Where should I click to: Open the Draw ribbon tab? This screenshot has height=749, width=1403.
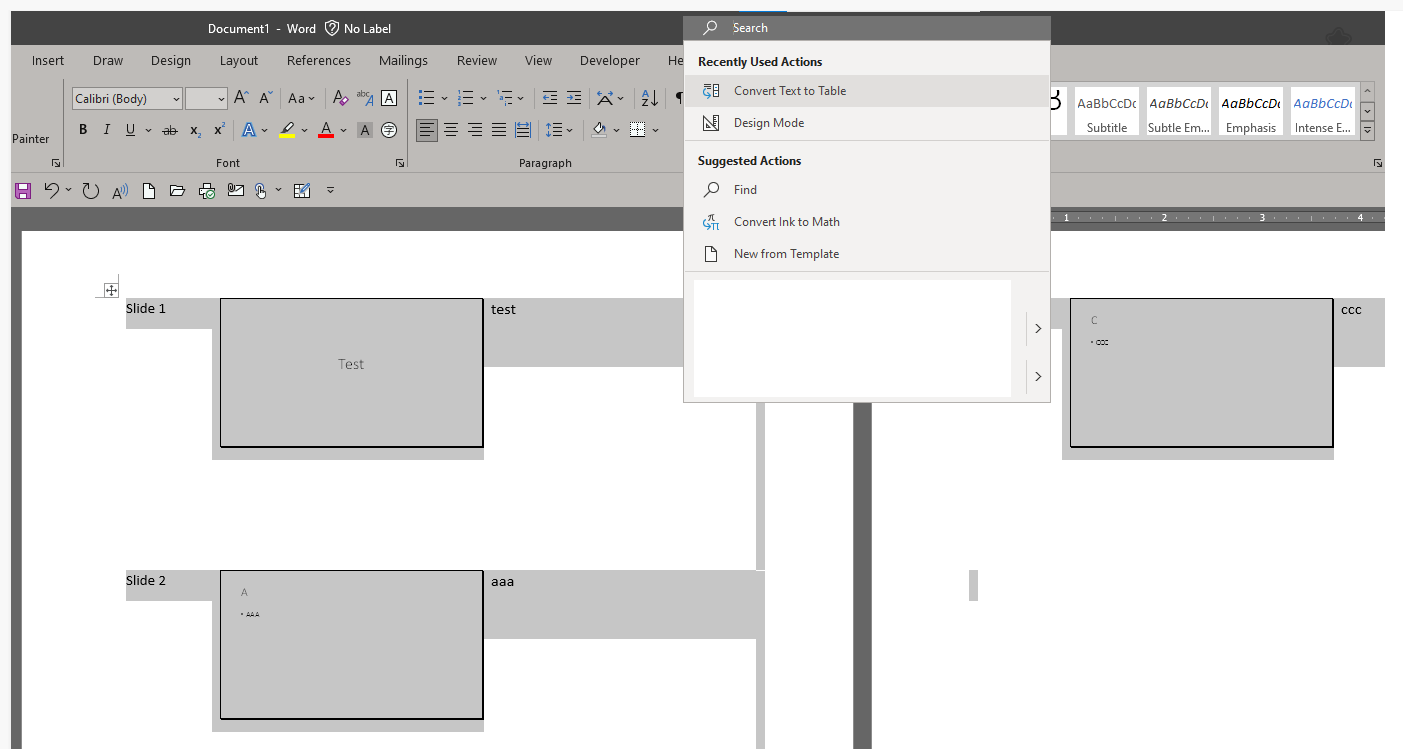(x=108, y=60)
